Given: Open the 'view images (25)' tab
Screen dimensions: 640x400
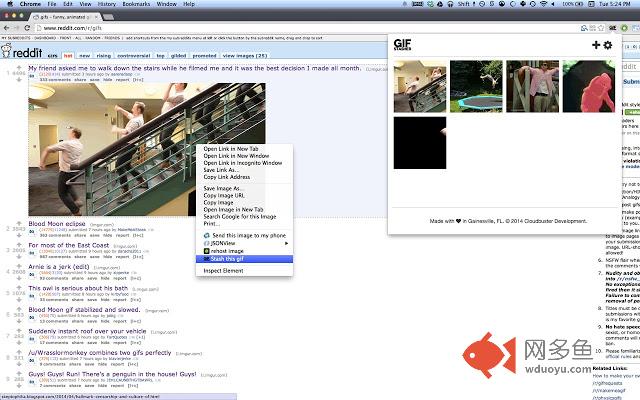Looking at the screenshot, I should [x=244, y=56].
